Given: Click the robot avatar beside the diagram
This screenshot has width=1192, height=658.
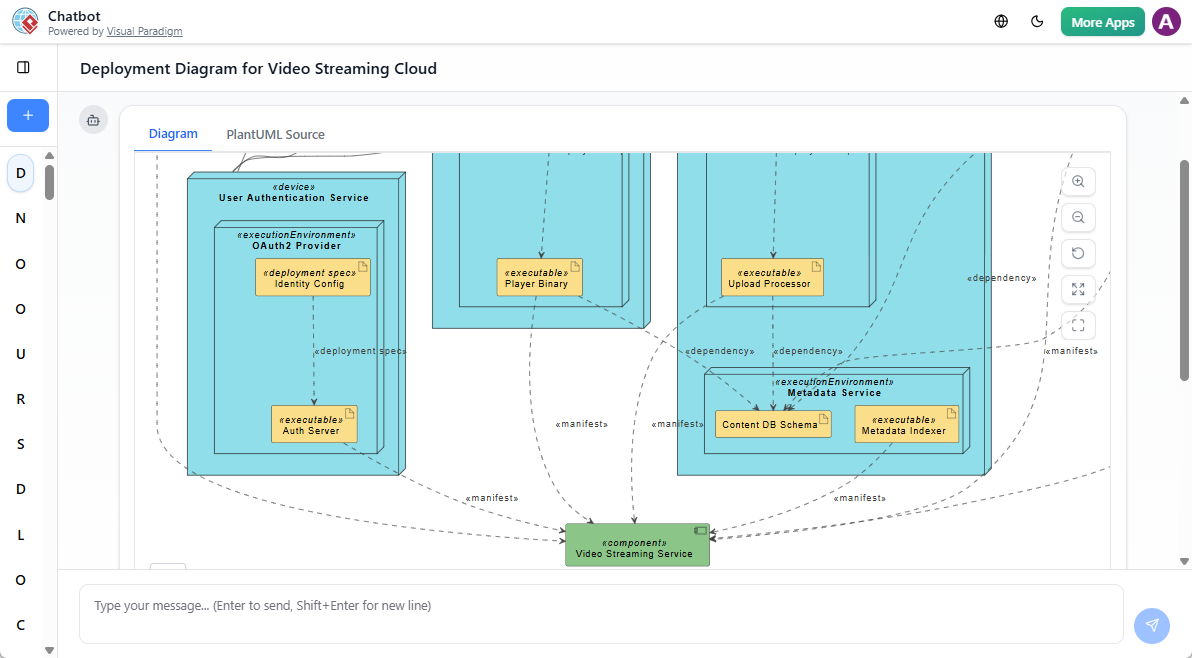Looking at the screenshot, I should (93, 119).
